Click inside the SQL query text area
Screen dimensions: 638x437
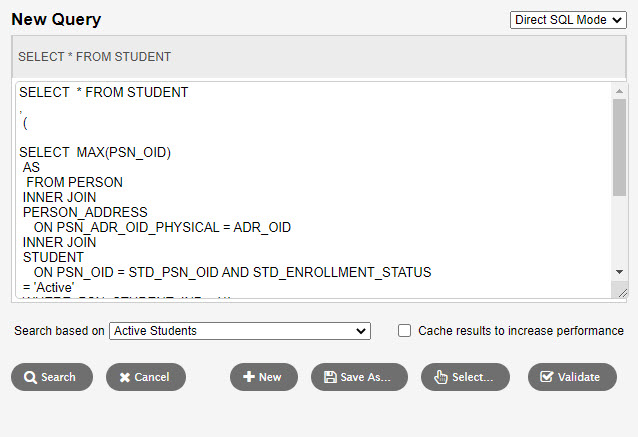(x=313, y=190)
